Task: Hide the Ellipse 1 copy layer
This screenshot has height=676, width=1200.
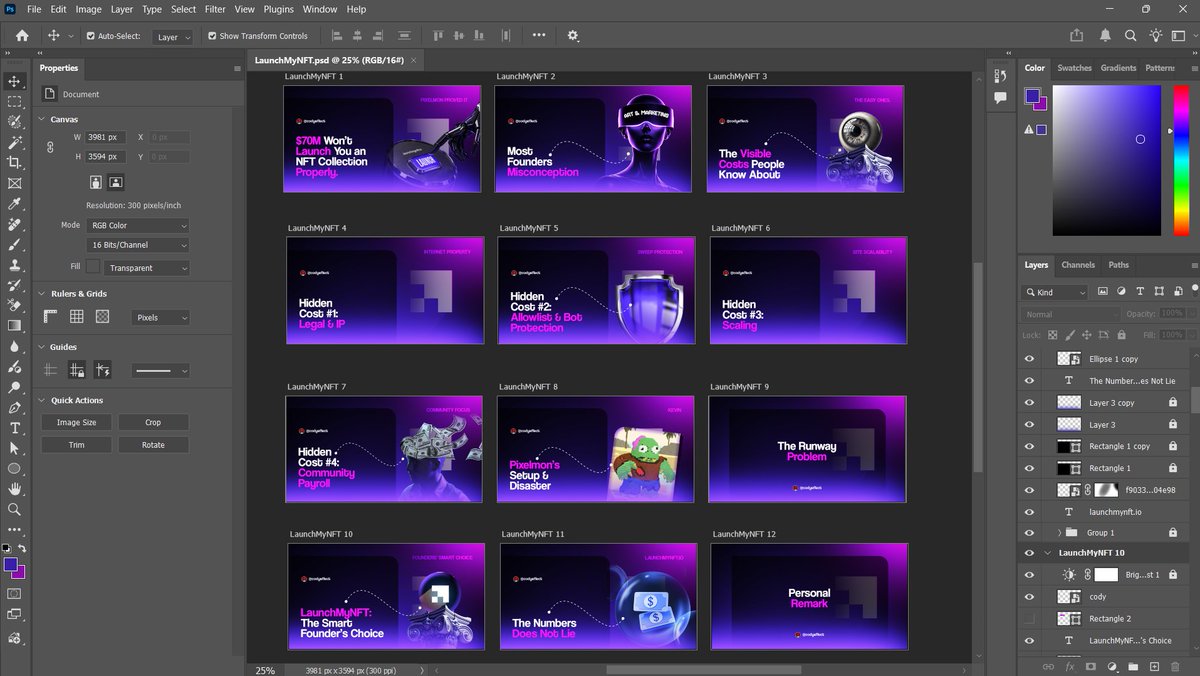Action: pos(1029,359)
